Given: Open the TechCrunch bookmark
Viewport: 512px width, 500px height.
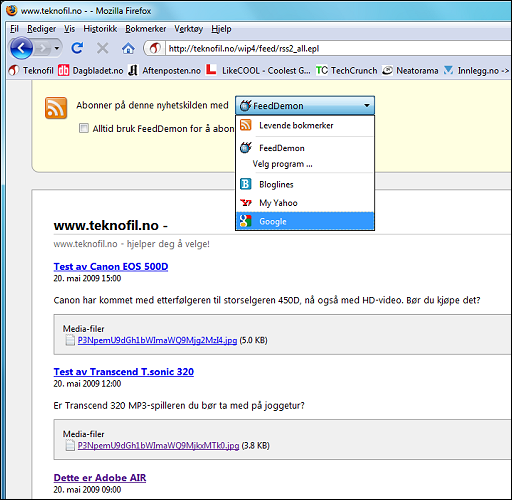Looking at the screenshot, I should click(x=346, y=71).
